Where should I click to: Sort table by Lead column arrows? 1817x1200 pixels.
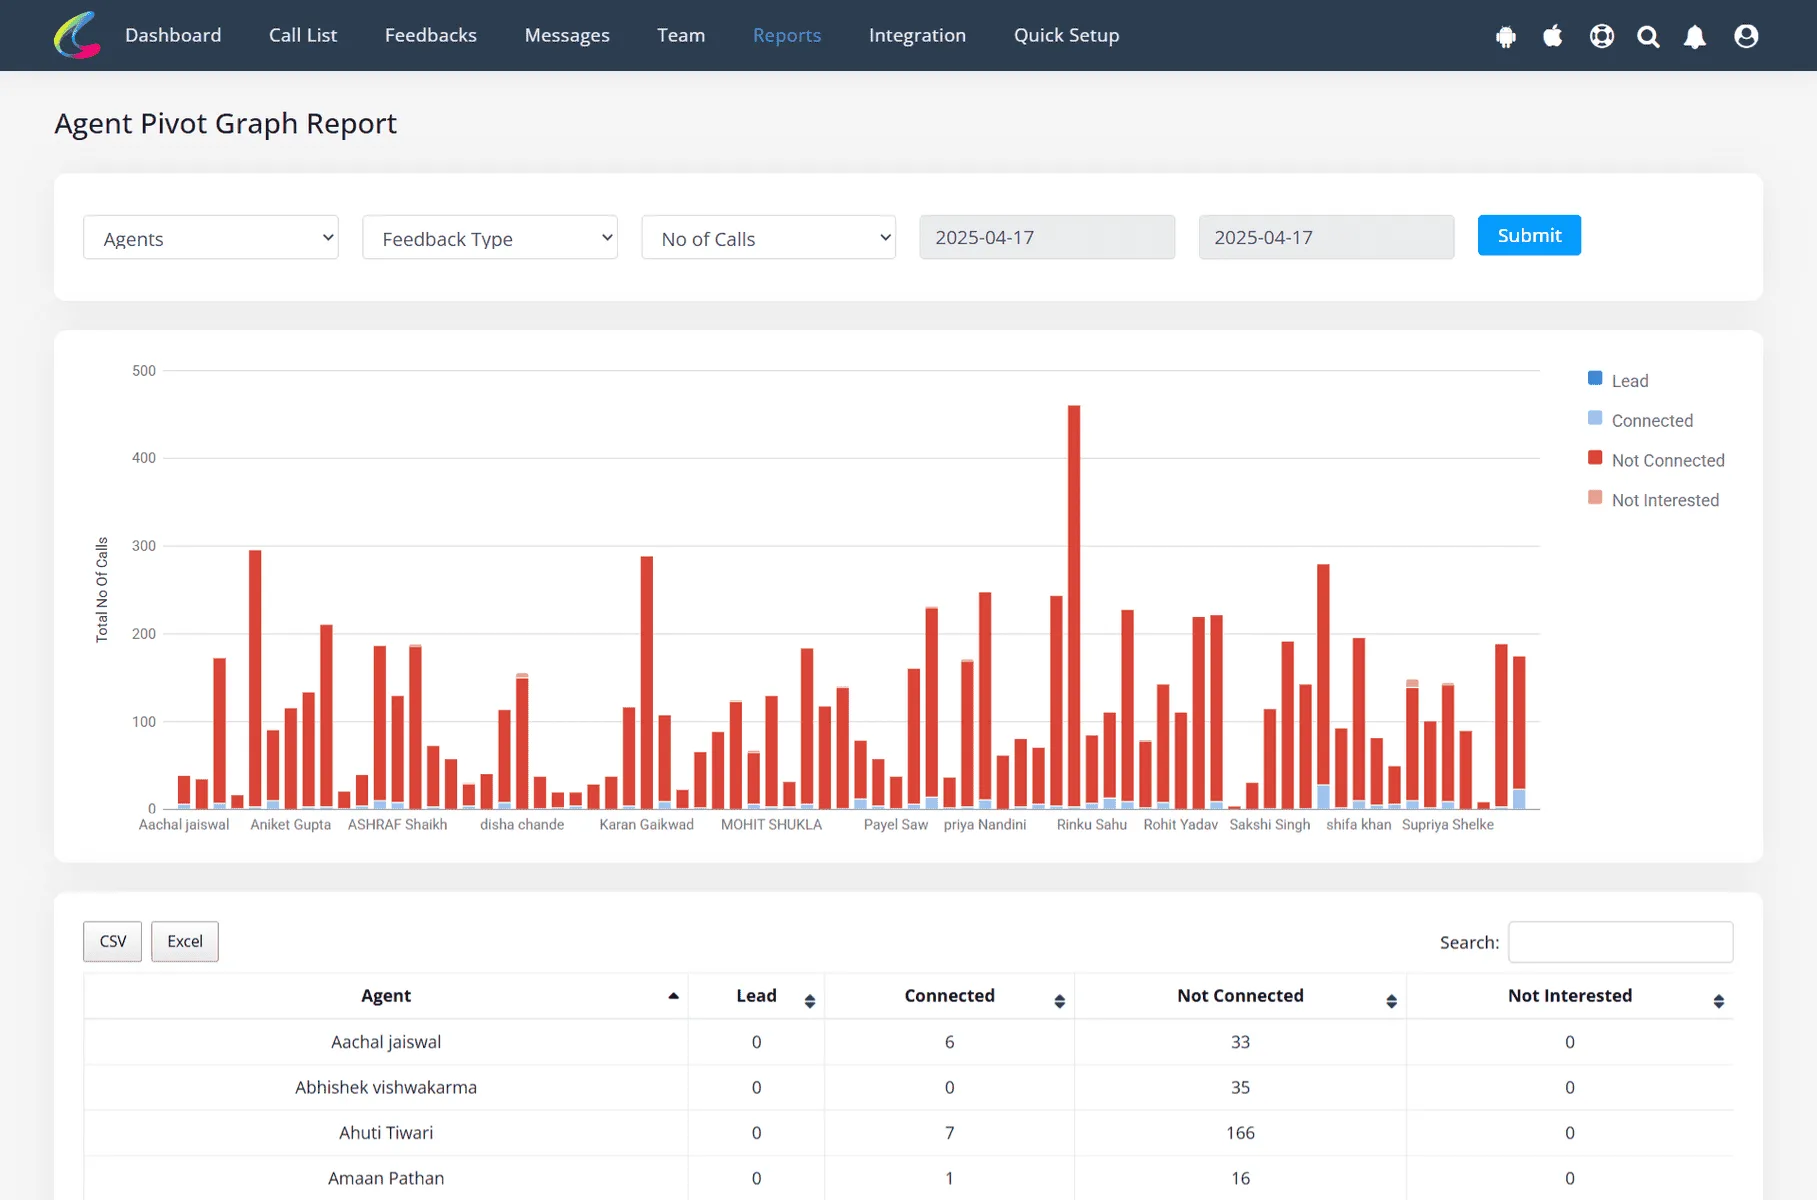click(809, 1000)
